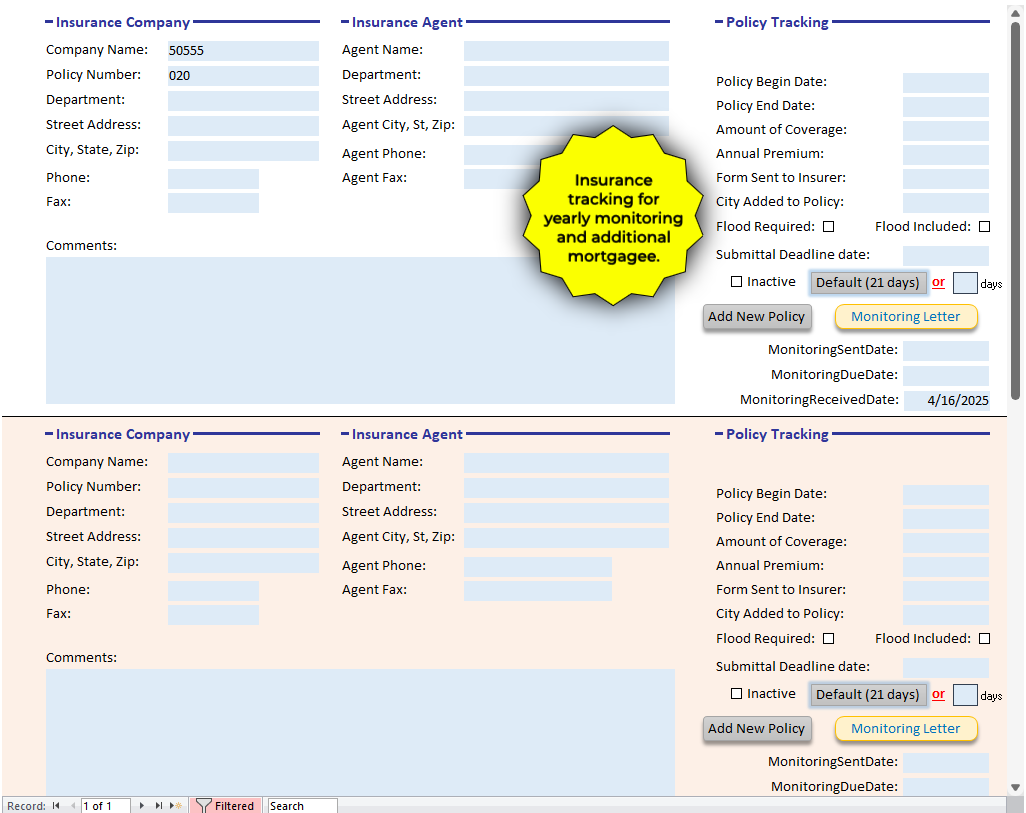1026x813 pixels.
Task: Create a new blank record with asterisk arrow
Action: 176,806
